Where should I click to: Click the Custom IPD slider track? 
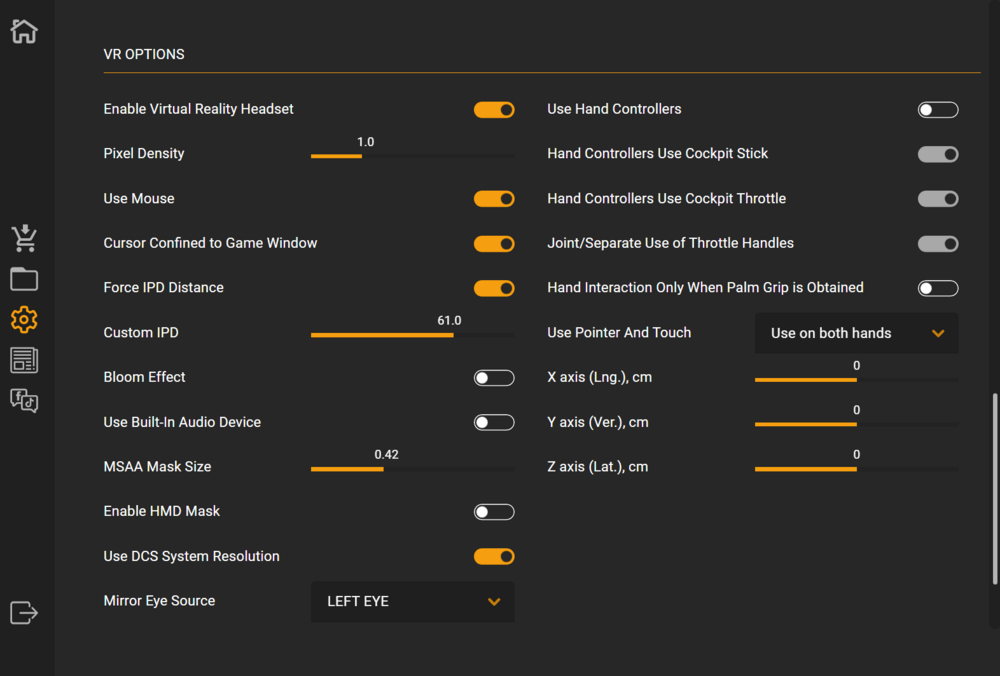click(412, 335)
